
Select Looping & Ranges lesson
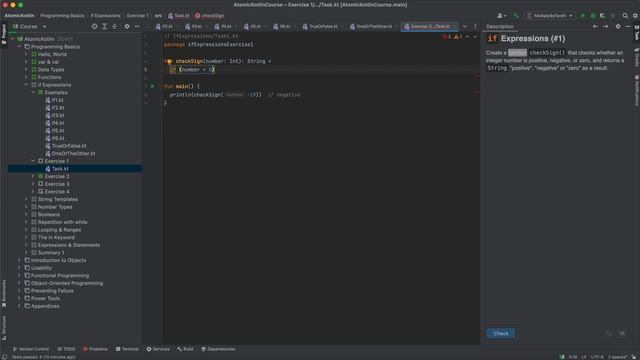59,230
